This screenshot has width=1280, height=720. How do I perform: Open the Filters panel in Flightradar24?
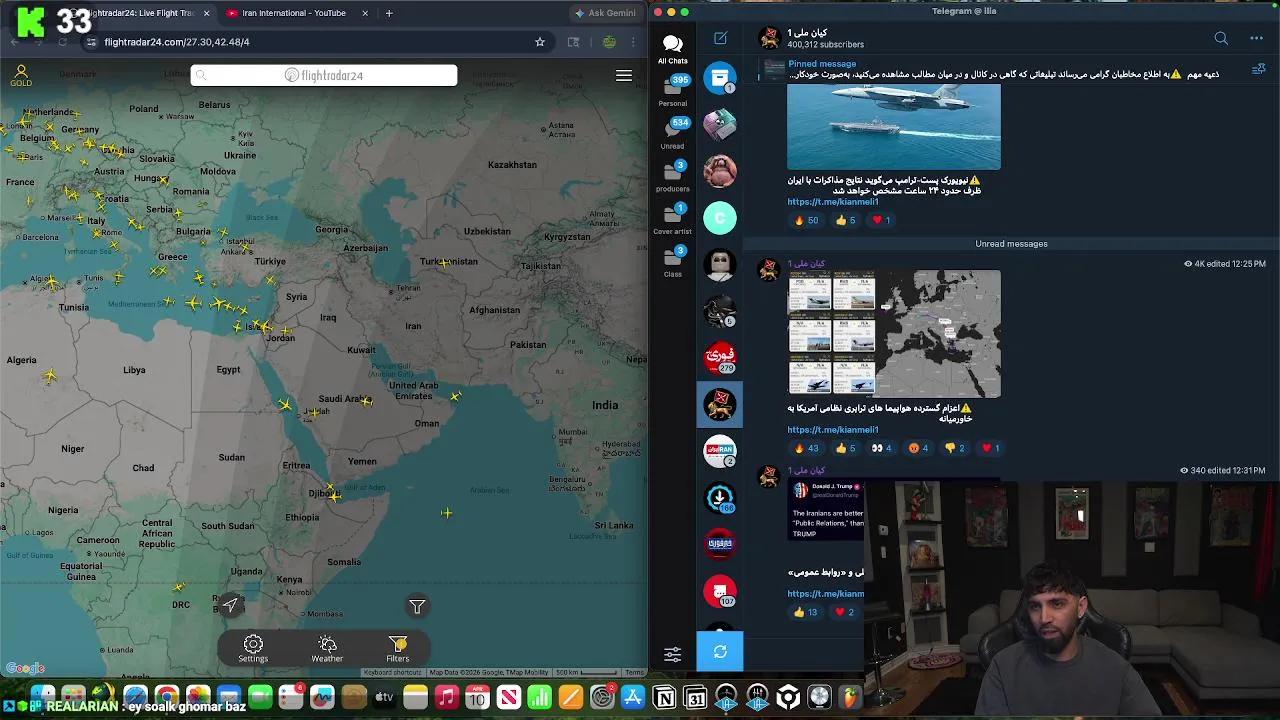click(x=398, y=648)
